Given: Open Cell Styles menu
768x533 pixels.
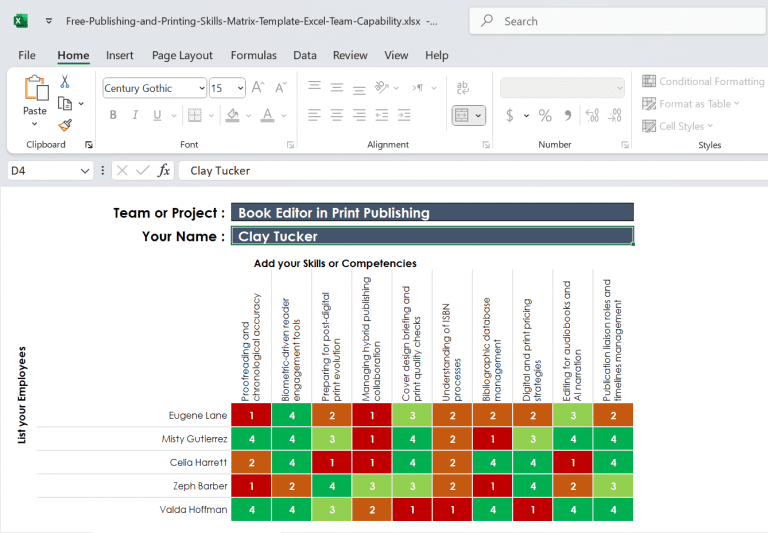Looking at the screenshot, I should 677,126.
